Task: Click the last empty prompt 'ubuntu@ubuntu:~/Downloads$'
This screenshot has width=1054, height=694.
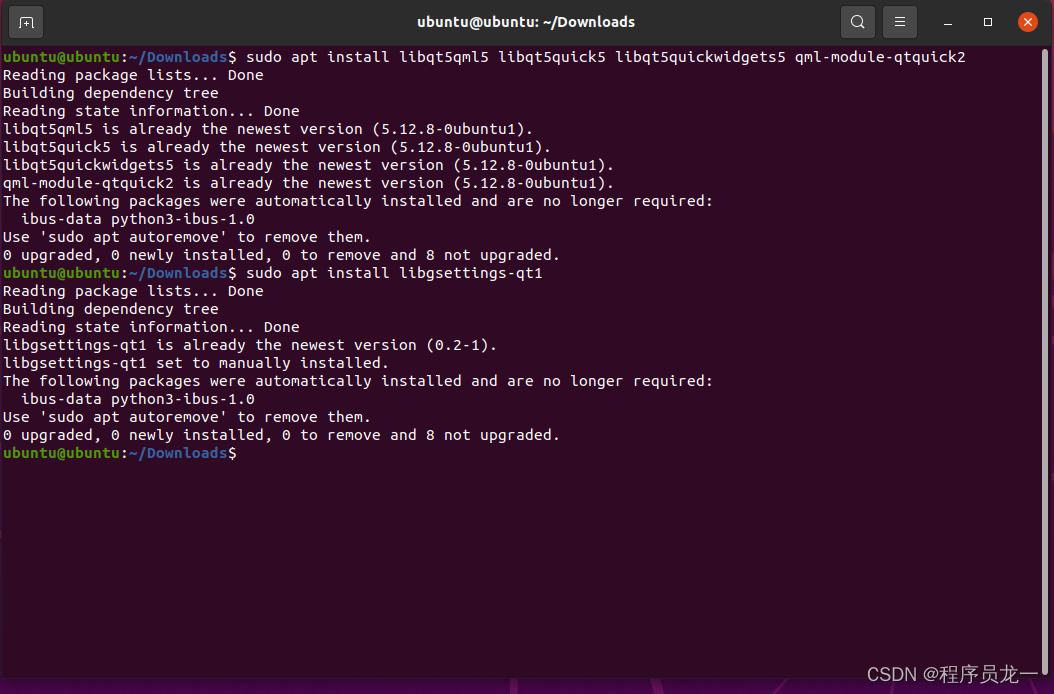Action: pyautogui.click(x=120, y=453)
